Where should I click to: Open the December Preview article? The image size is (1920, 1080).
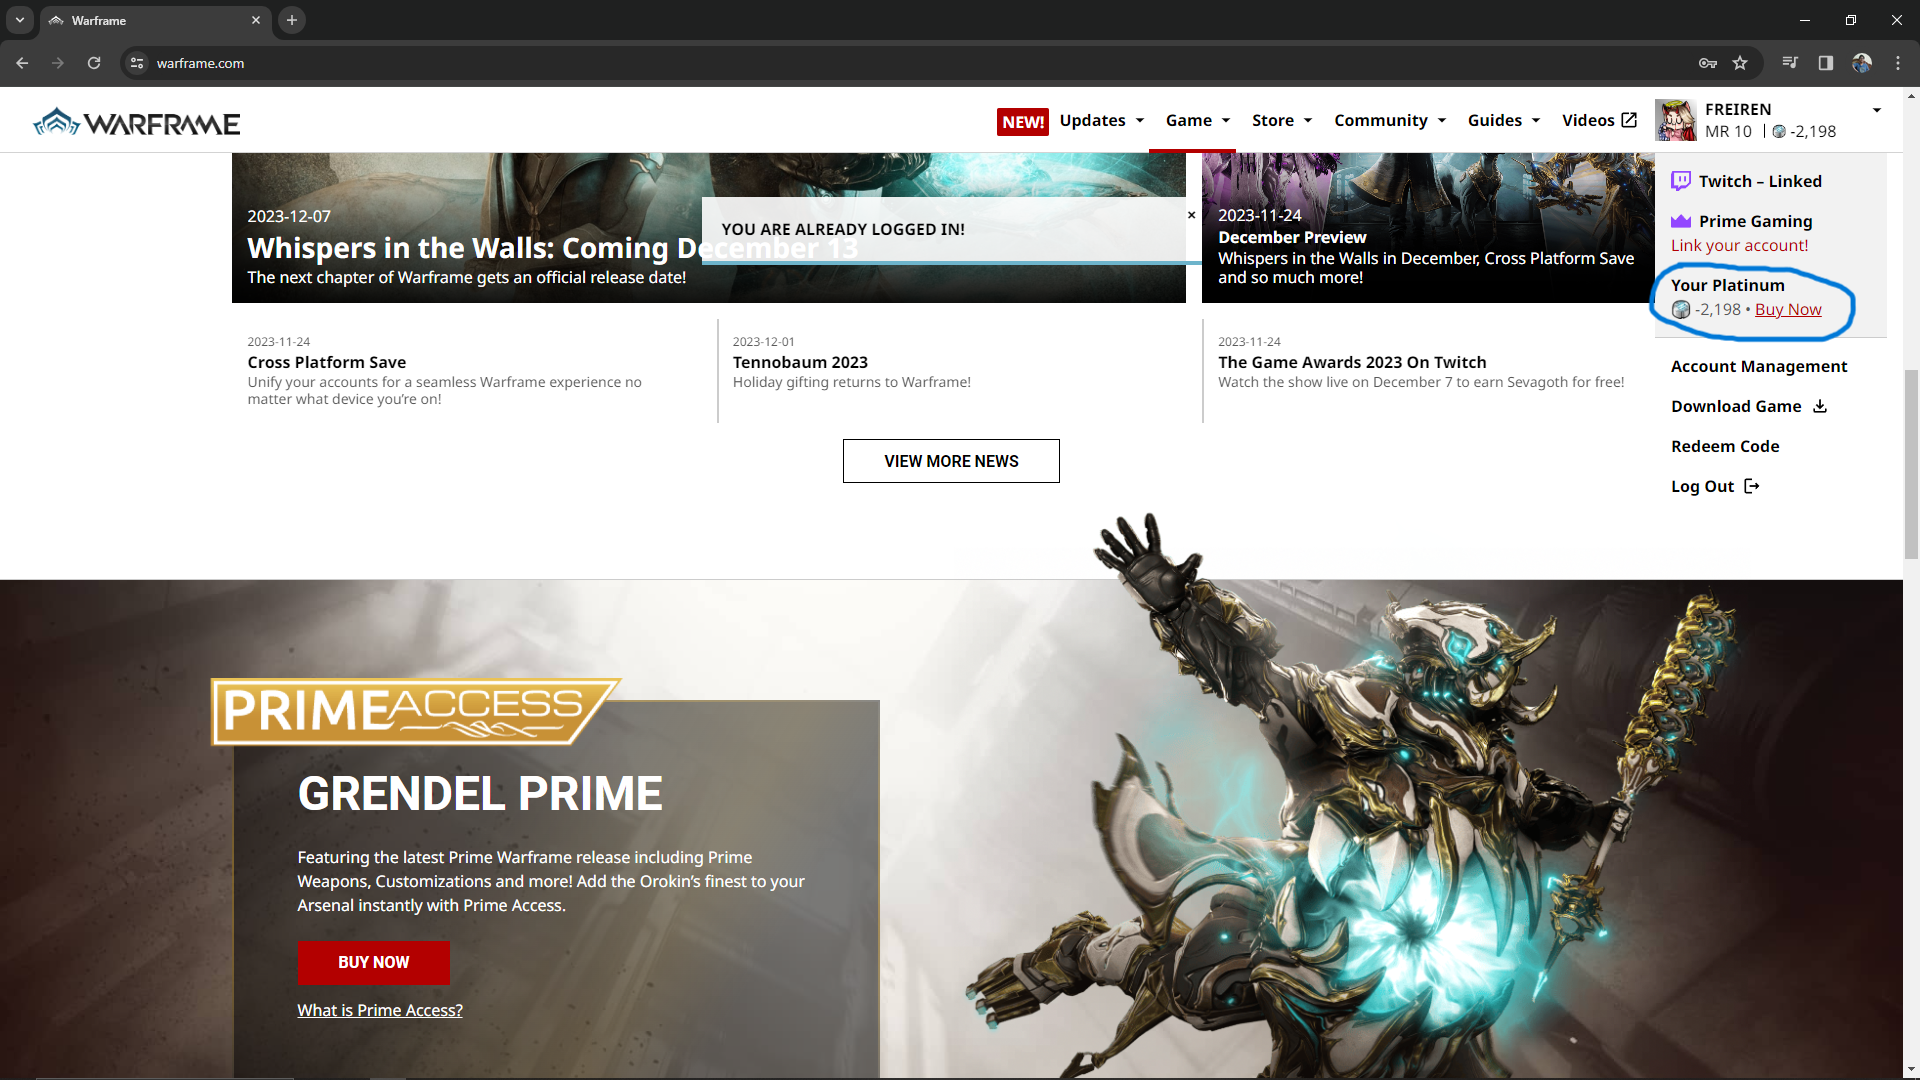1292,237
